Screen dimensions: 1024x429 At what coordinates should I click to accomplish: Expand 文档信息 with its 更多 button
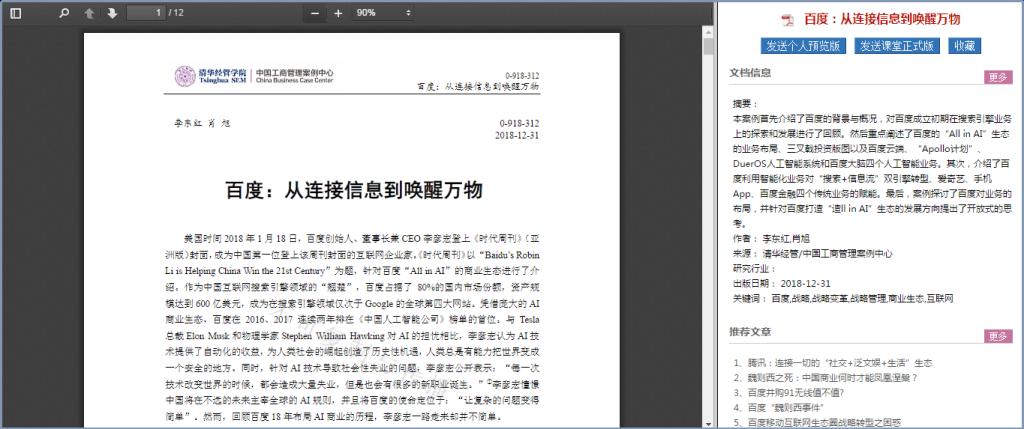tap(997, 76)
